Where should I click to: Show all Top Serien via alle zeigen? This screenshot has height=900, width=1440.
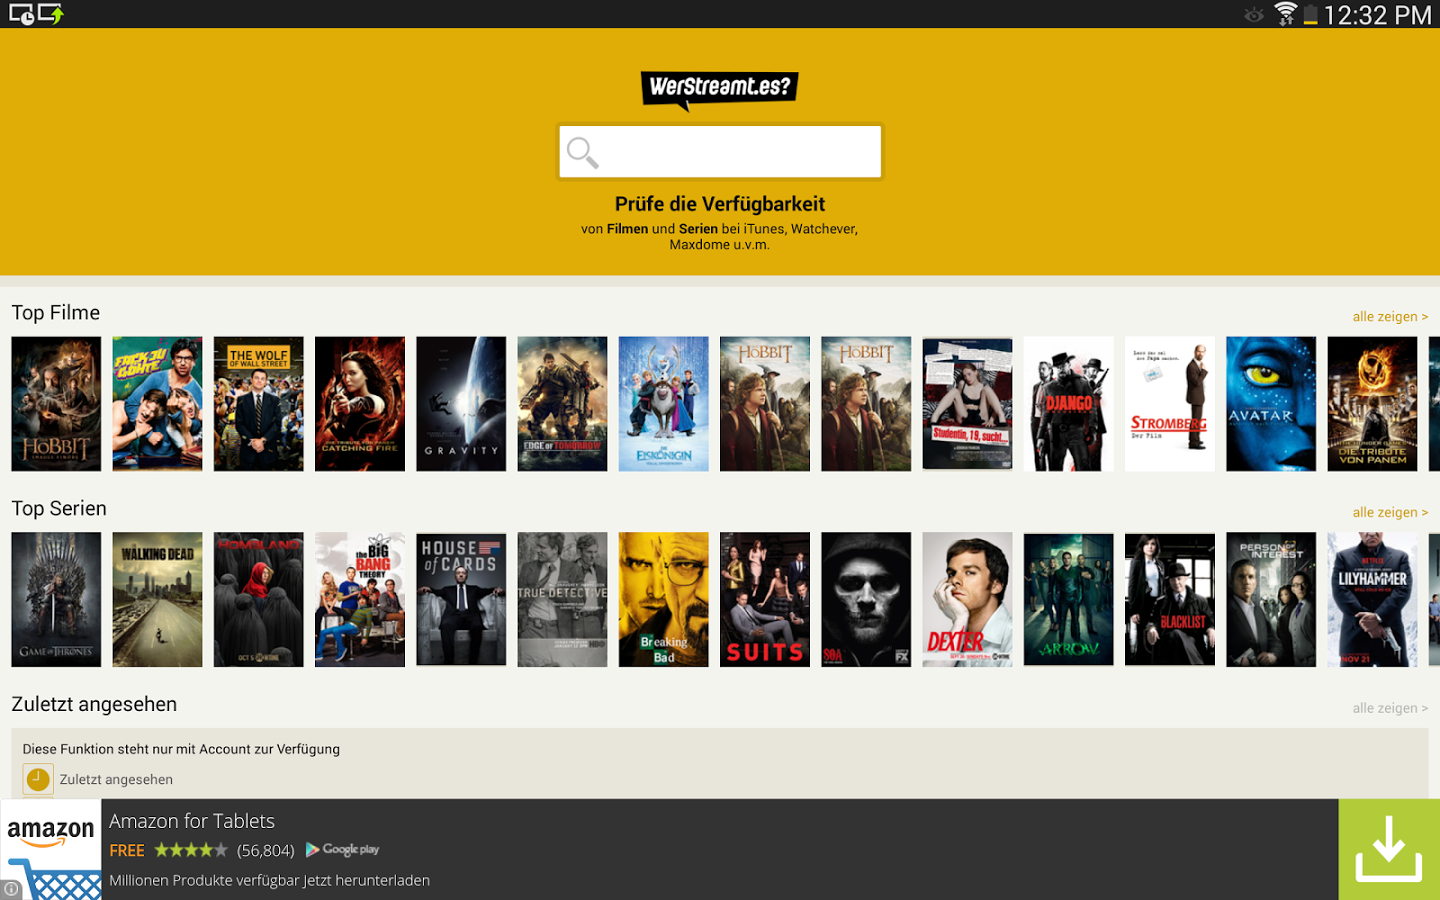pyautogui.click(x=1390, y=513)
